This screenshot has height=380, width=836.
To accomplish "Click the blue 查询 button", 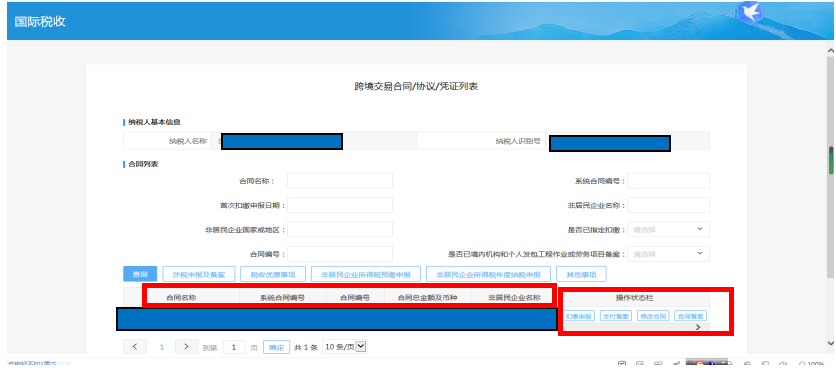I will pos(140,274).
